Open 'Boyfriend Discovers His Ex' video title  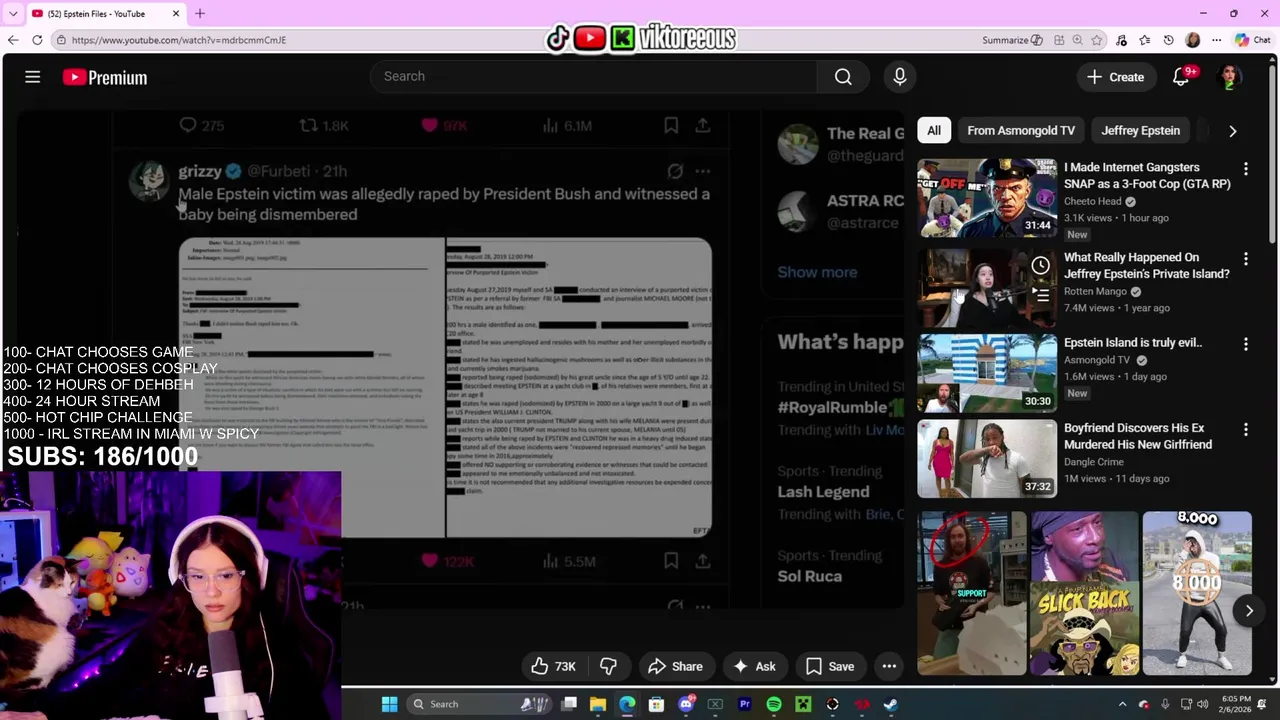click(1138, 436)
